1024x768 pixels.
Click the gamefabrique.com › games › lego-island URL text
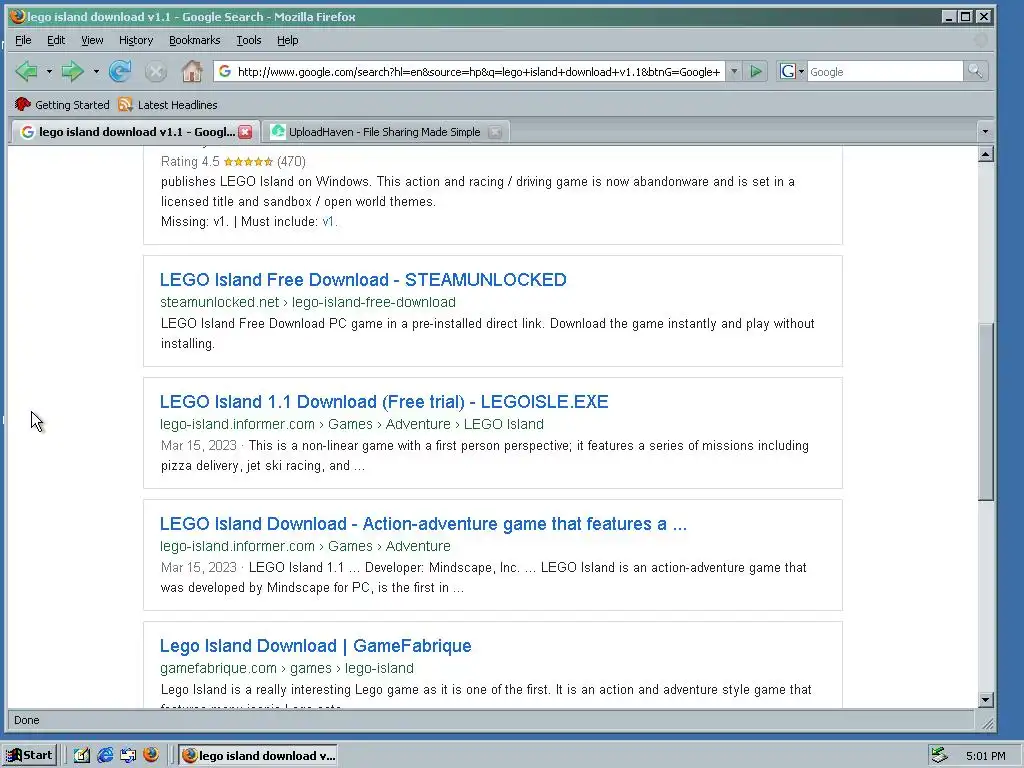pos(287,668)
